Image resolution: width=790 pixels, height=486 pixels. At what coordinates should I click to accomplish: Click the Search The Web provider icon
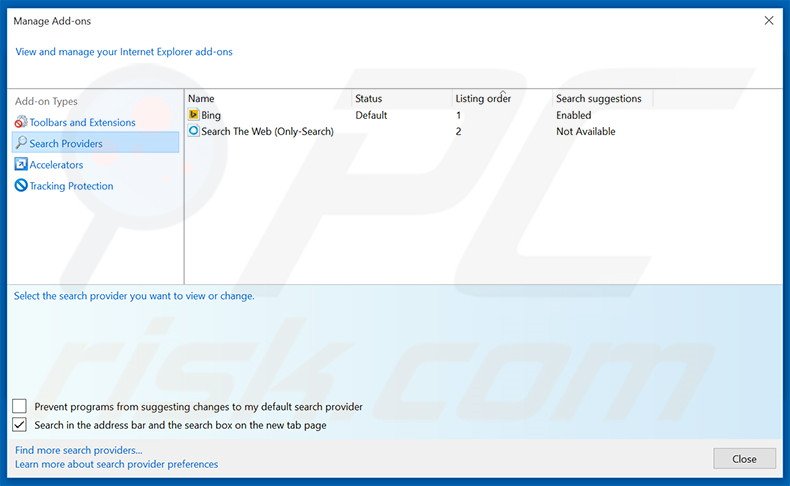coord(194,131)
